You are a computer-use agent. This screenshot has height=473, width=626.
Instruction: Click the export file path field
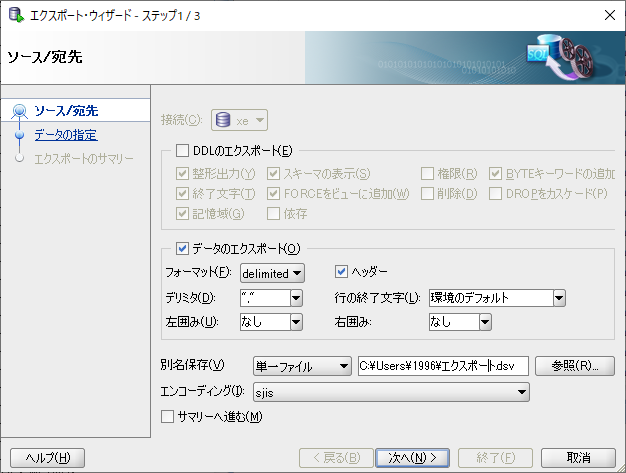point(443,366)
